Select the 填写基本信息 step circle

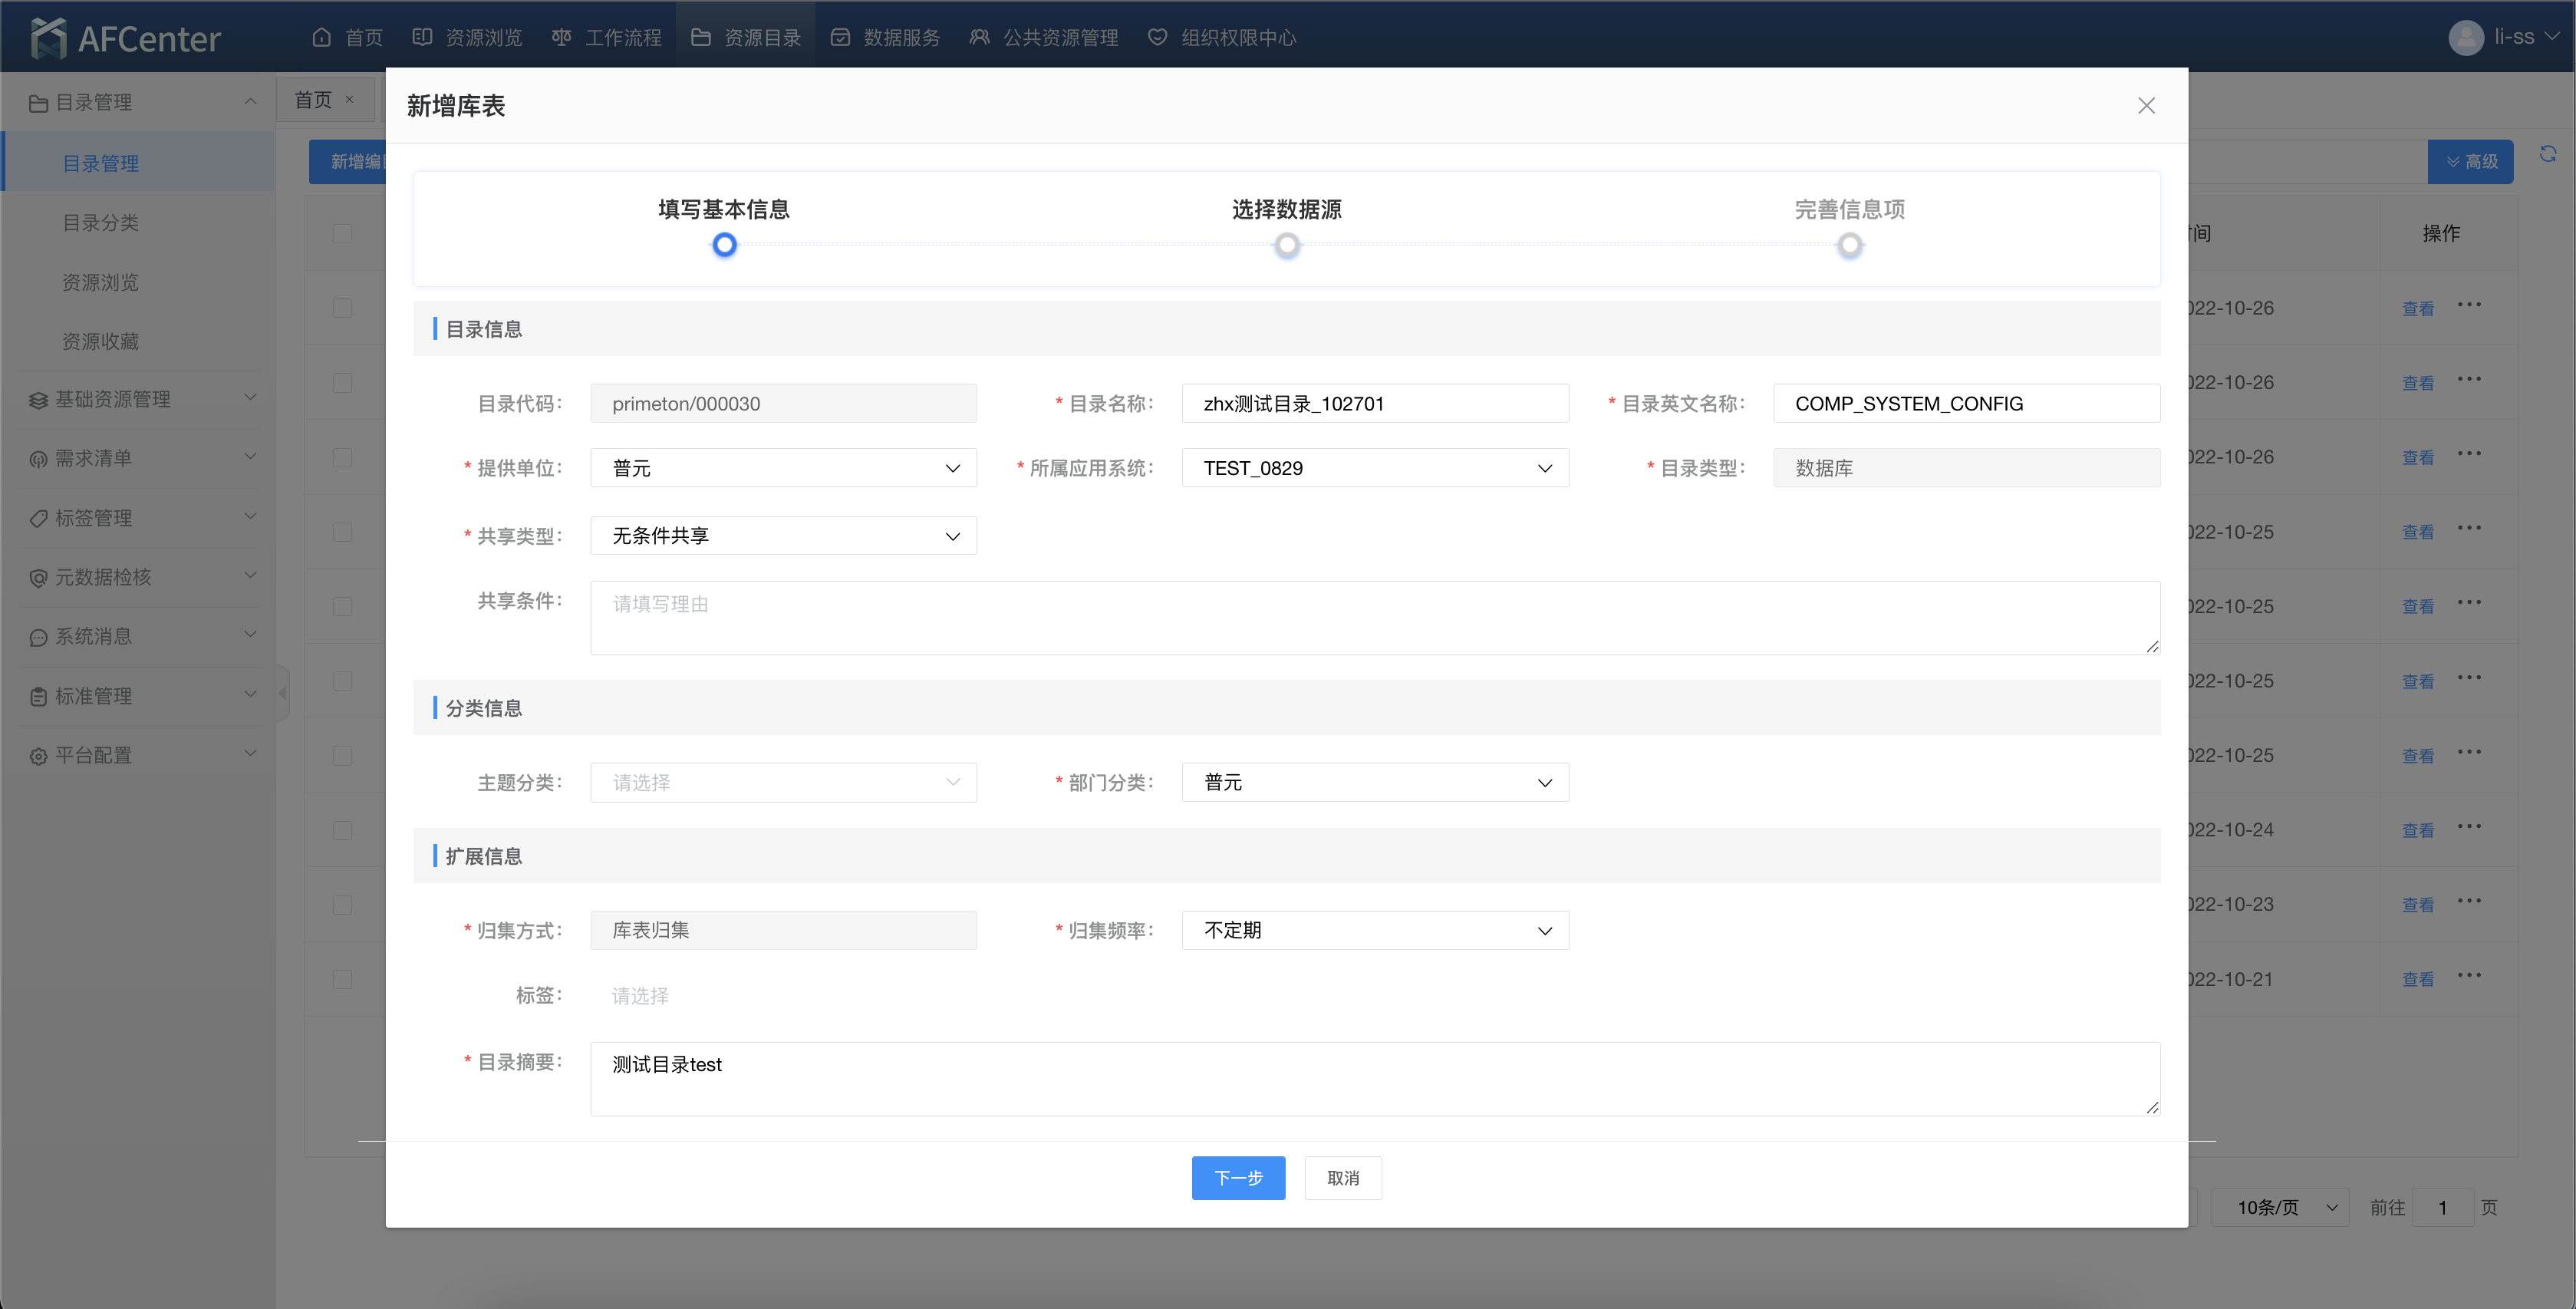tap(724, 245)
